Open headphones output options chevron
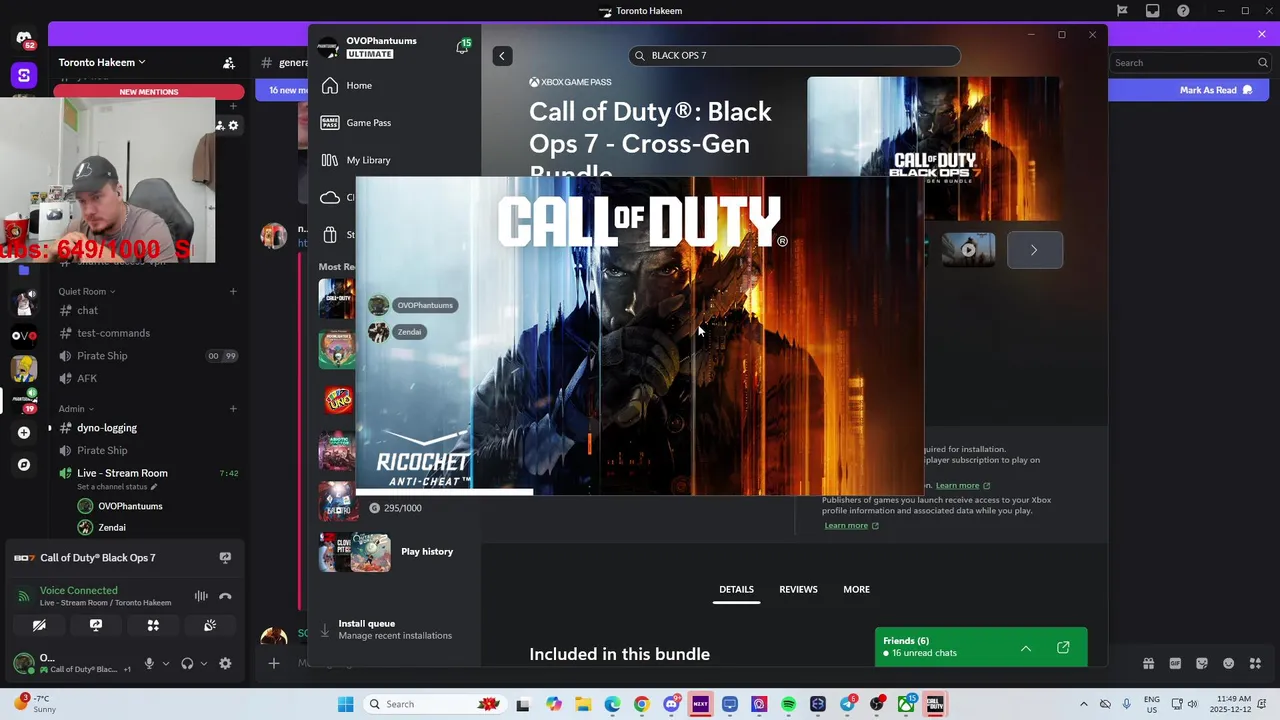Viewport: 1280px width, 720px height. click(x=204, y=663)
